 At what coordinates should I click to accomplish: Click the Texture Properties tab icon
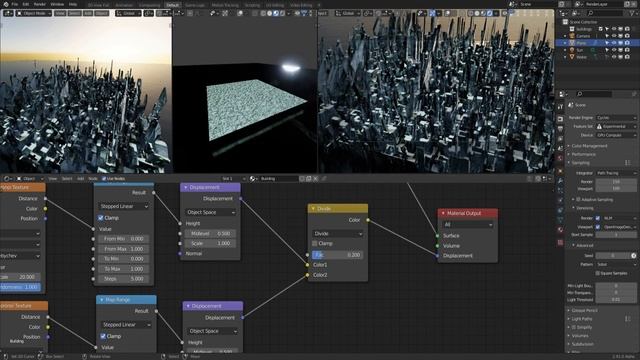pyautogui.click(x=560, y=242)
